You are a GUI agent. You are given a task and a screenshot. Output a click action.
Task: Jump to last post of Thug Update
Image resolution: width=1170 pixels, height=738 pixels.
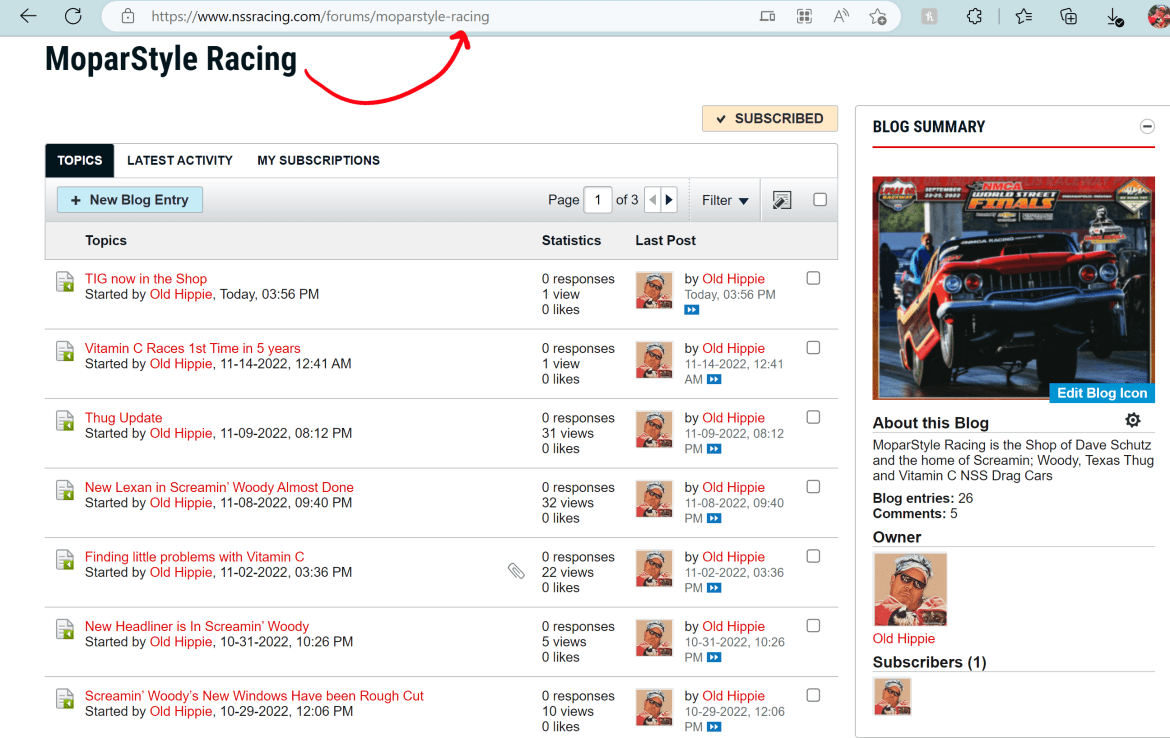coord(714,448)
